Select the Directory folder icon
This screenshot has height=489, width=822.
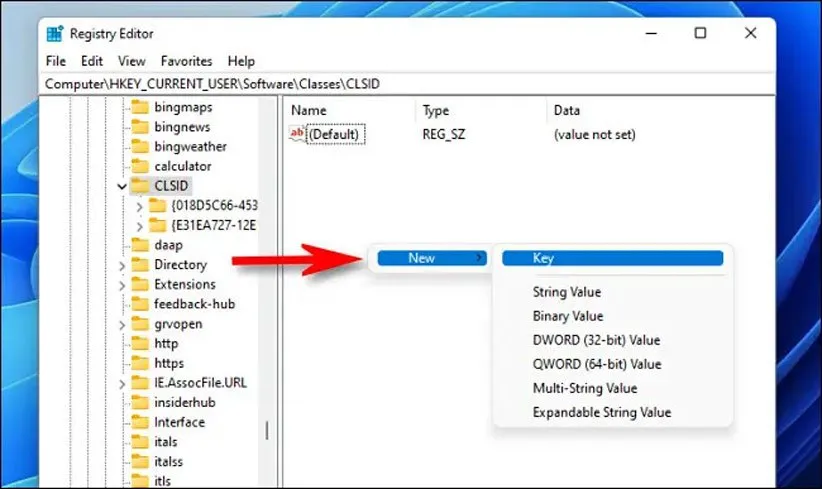pyautogui.click(x=140, y=265)
